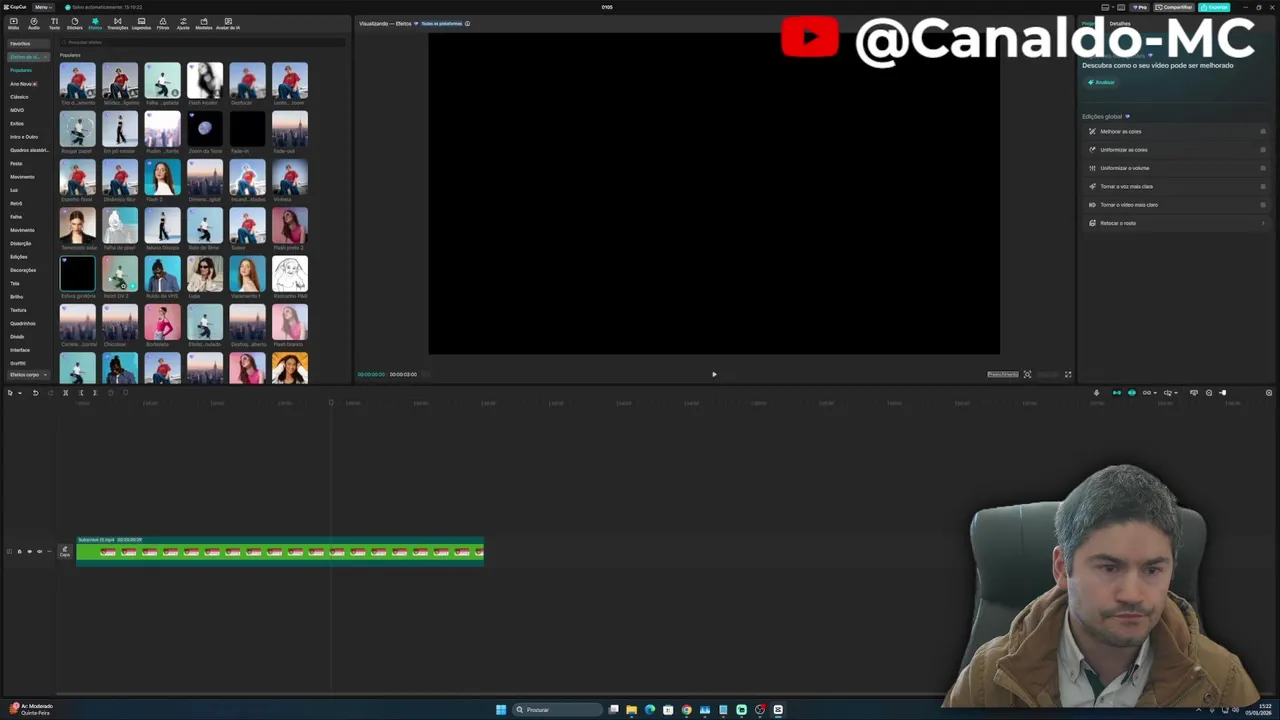This screenshot has width=1280, height=720.
Task: Click the preview capture frame icon
Action: tap(1027, 374)
